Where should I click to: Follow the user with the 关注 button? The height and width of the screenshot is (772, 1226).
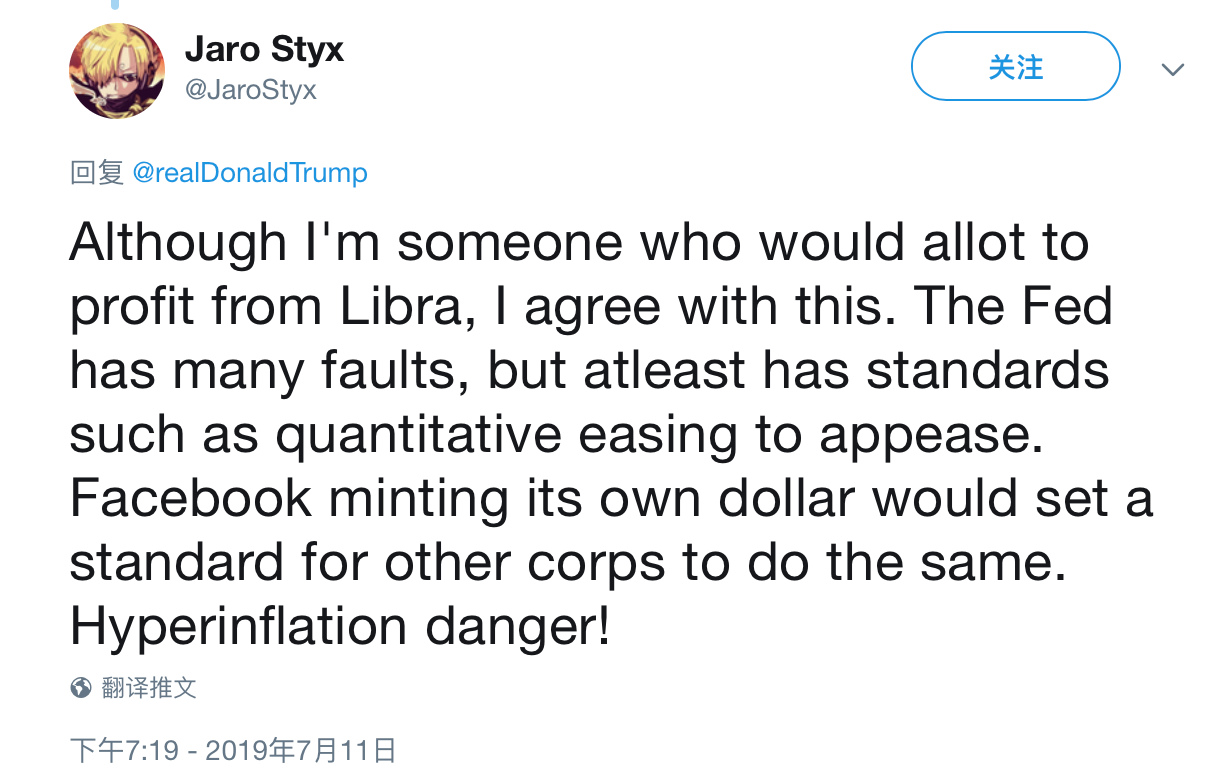(x=1015, y=67)
